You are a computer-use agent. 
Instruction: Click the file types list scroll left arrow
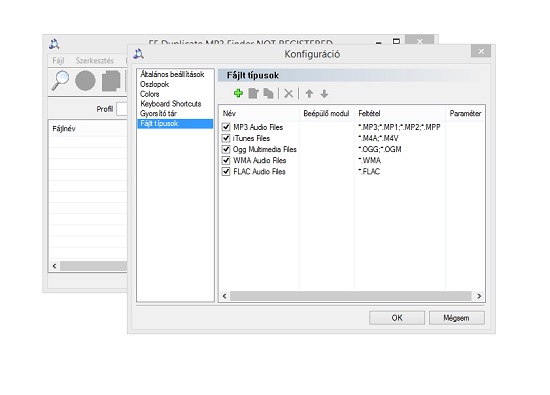click(224, 296)
